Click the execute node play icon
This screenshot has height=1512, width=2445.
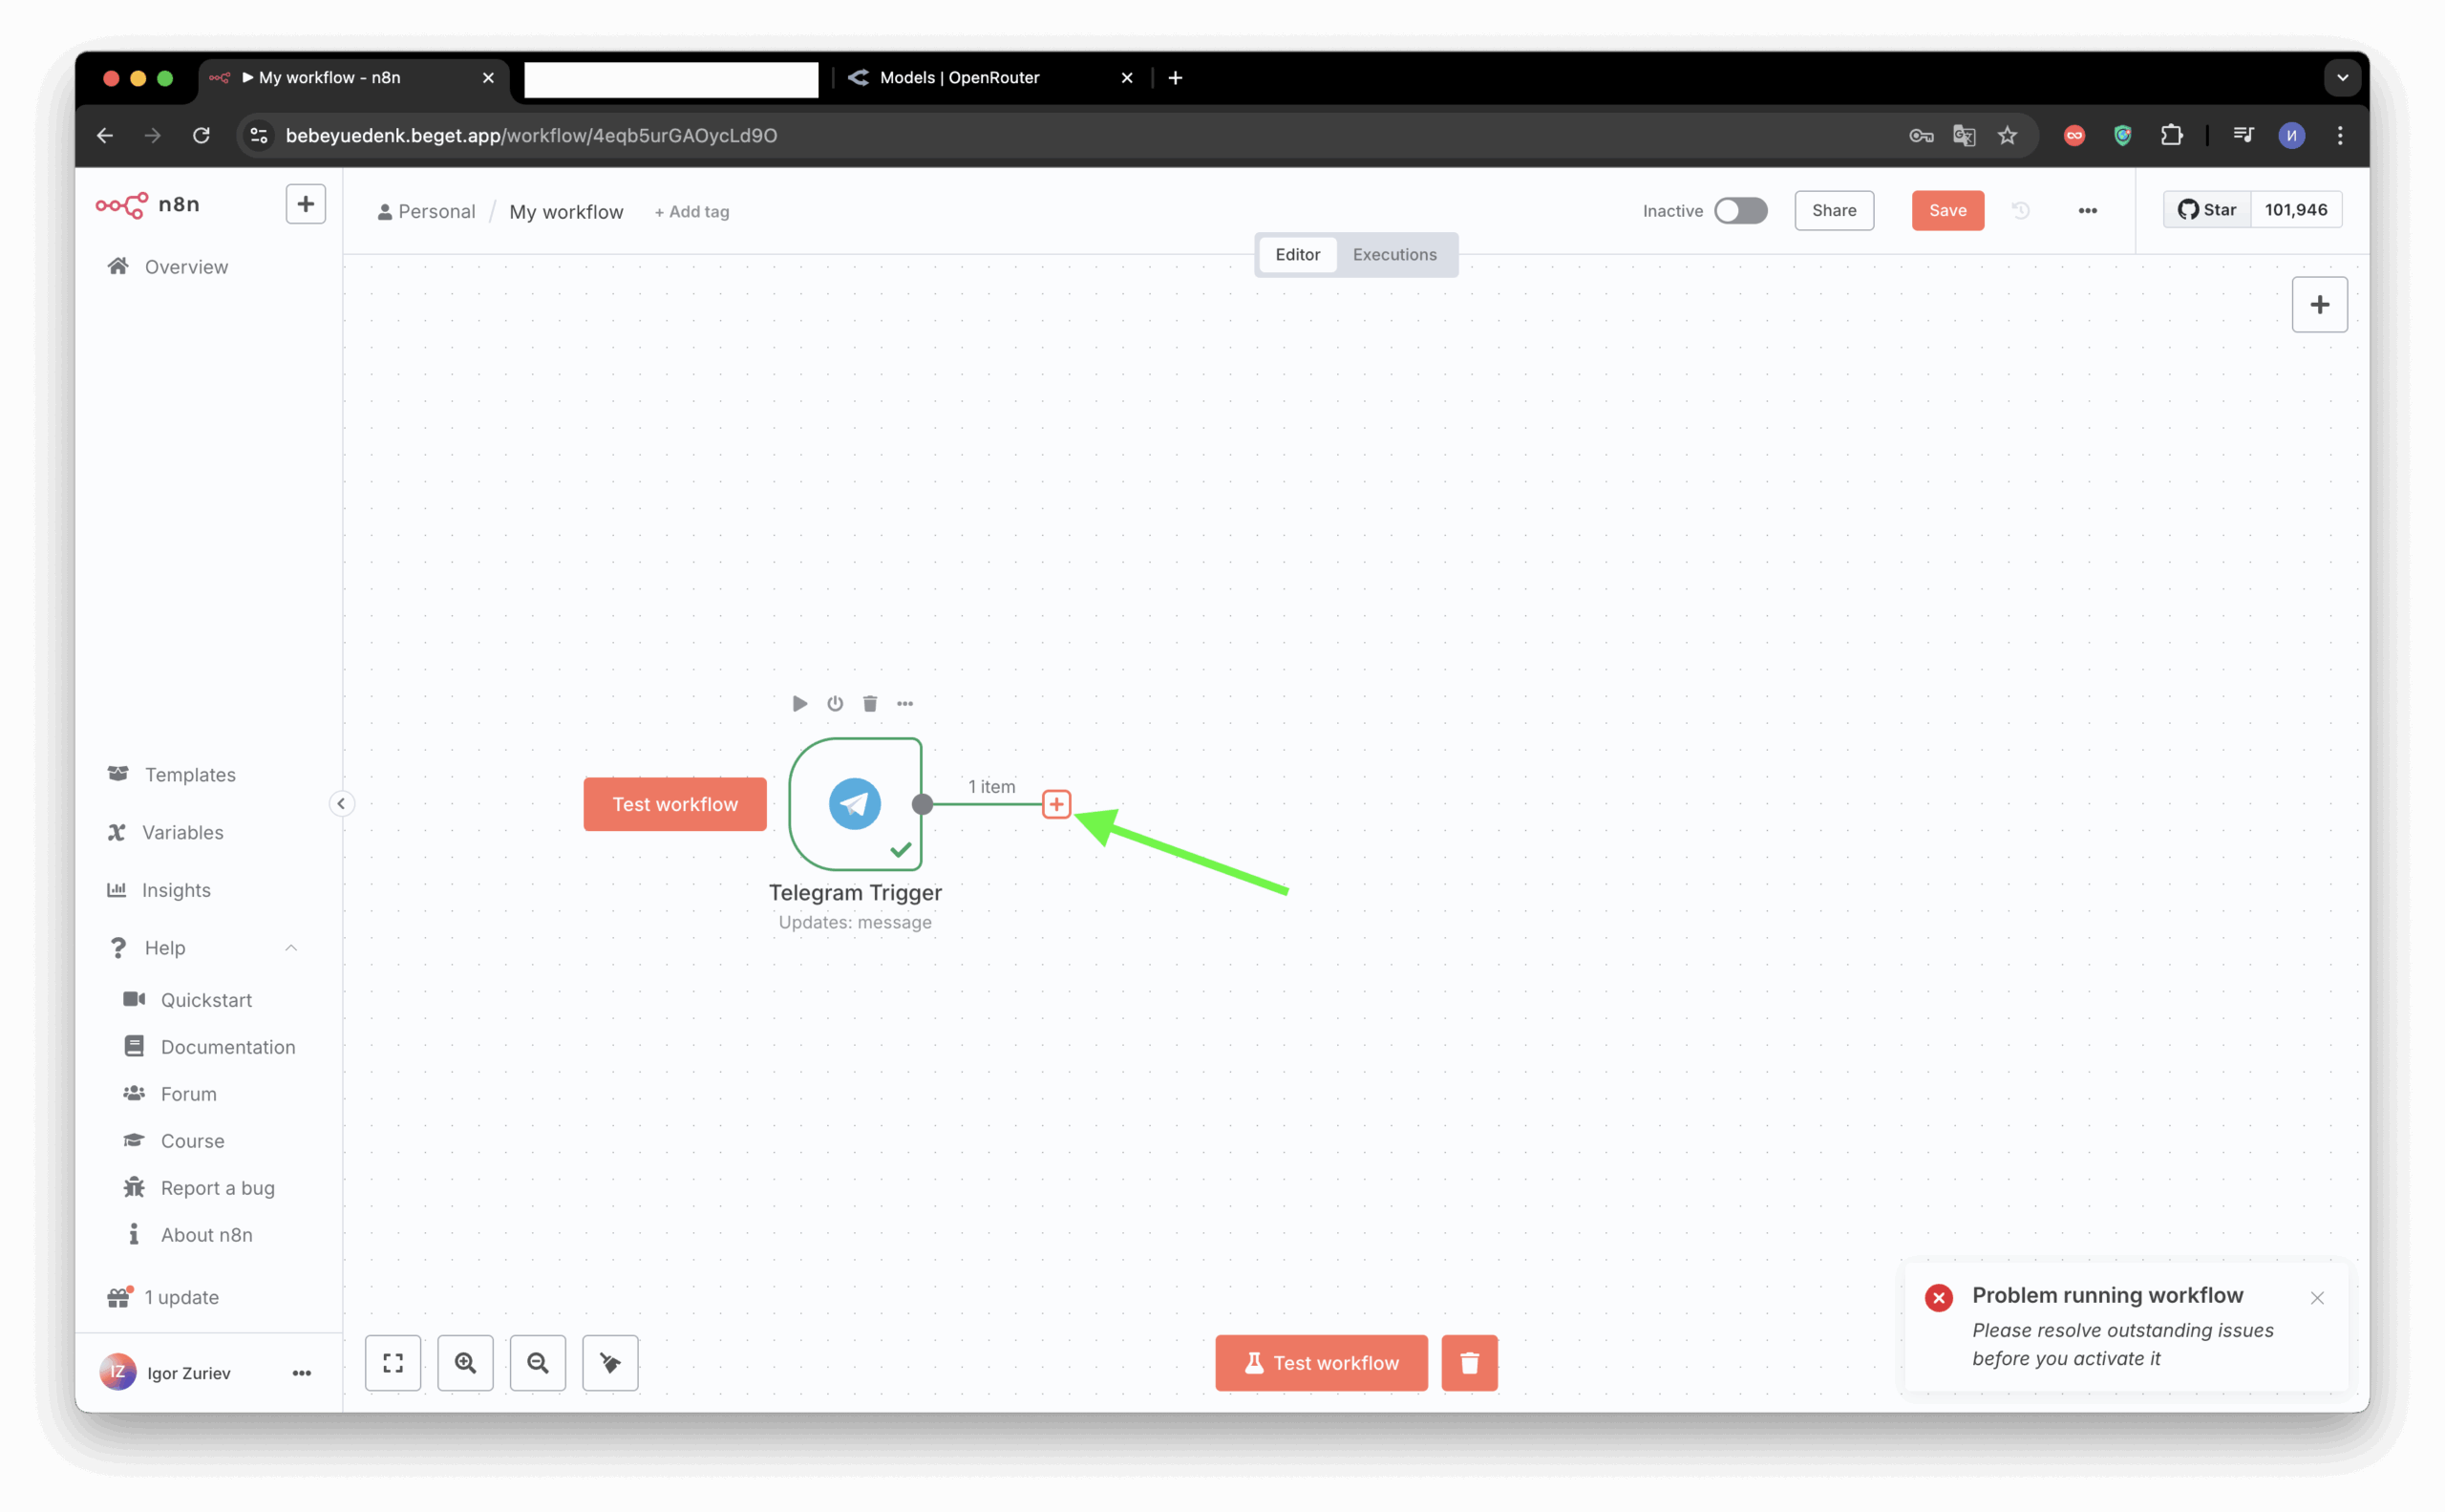coord(799,703)
